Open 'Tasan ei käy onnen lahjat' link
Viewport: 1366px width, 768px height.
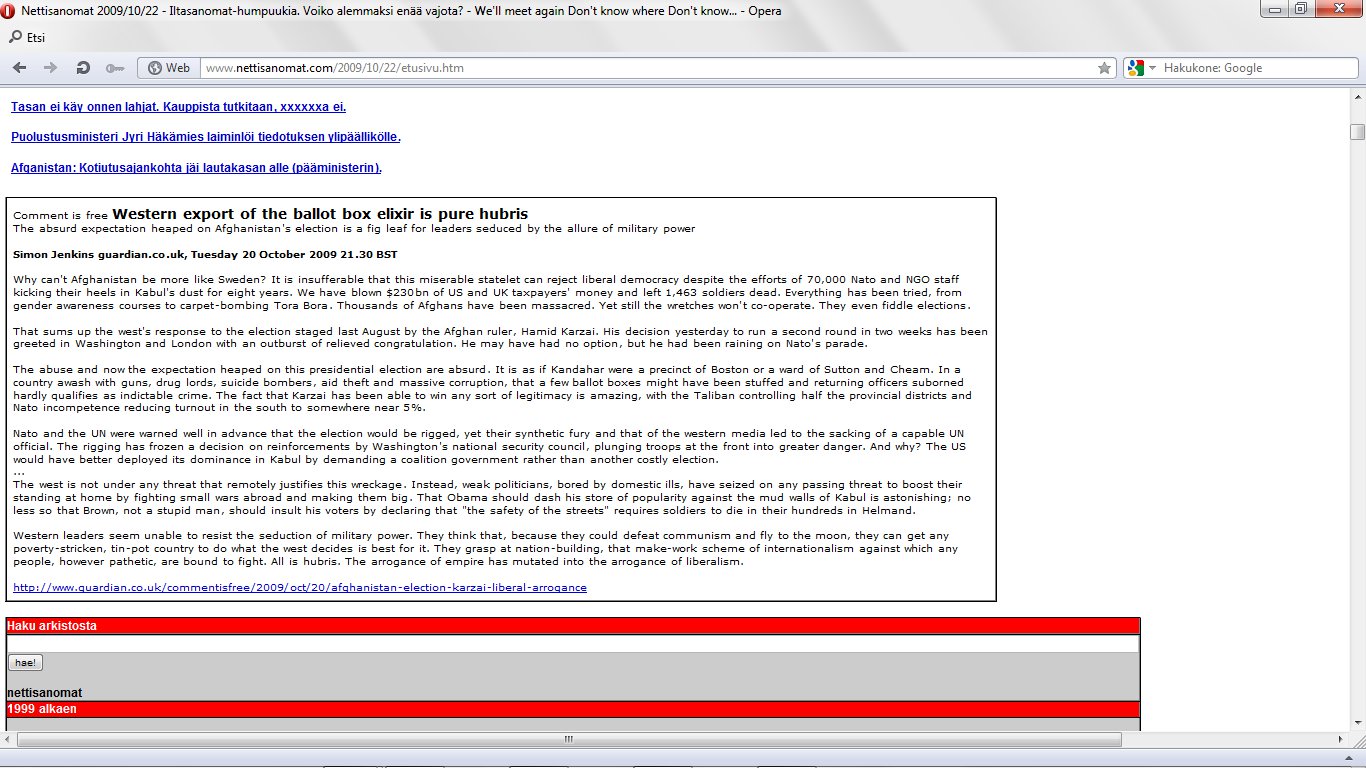178,107
